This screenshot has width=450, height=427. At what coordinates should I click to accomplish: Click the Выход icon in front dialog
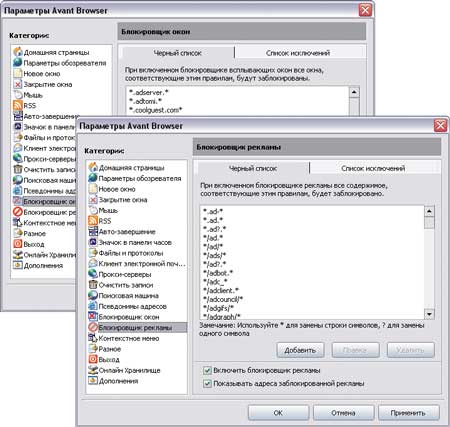tap(93, 359)
